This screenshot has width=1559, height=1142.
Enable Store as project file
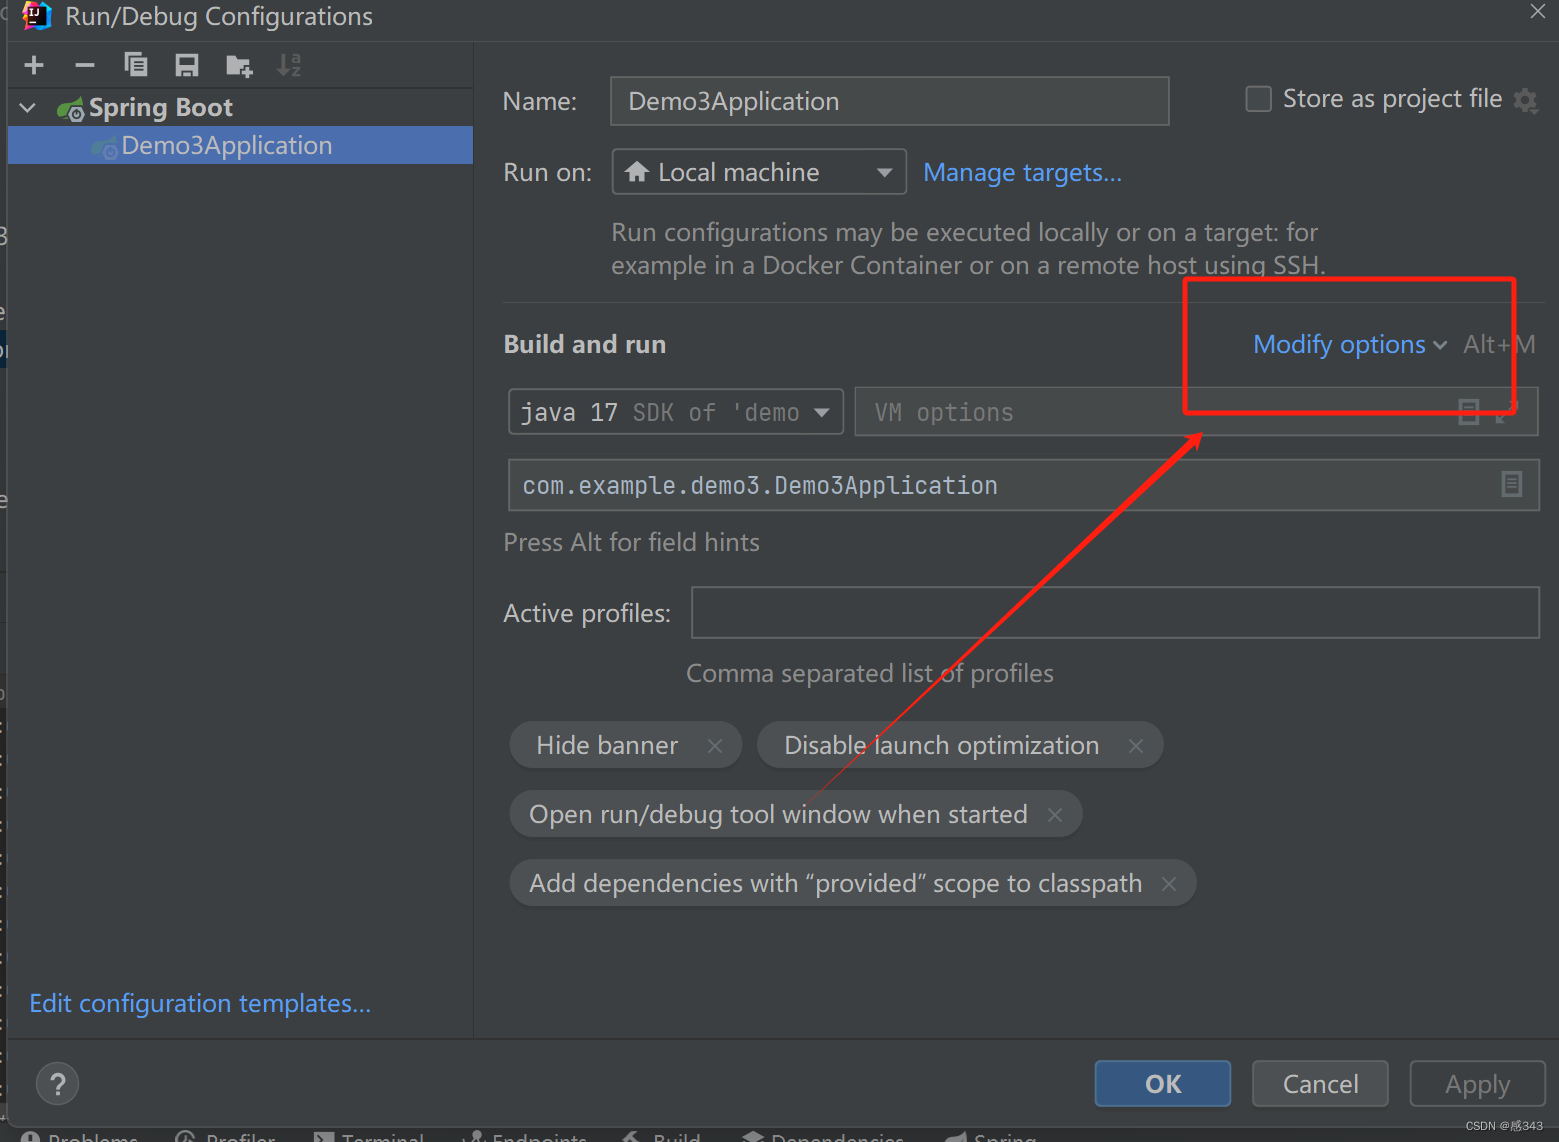(x=1258, y=98)
